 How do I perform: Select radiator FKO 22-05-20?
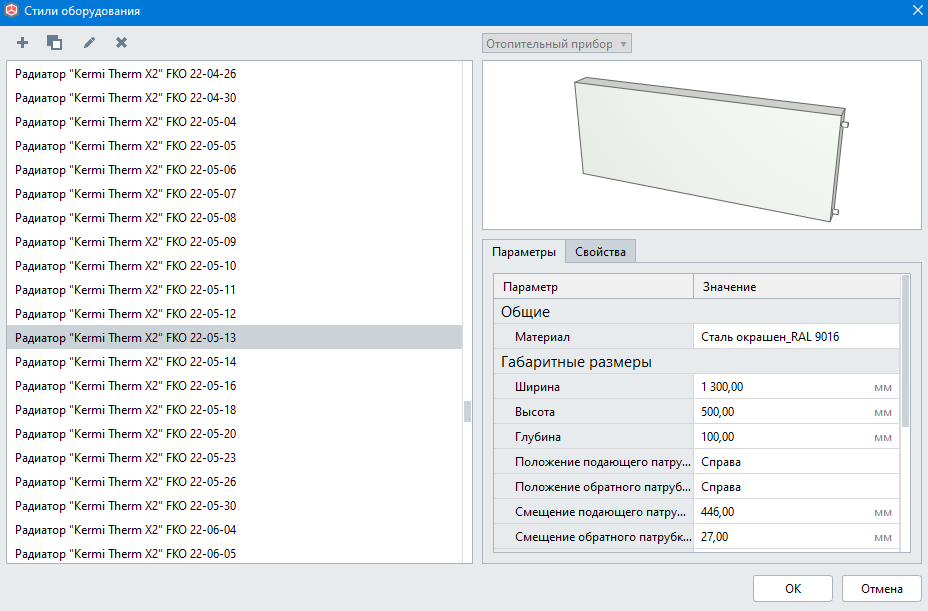click(x=234, y=433)
